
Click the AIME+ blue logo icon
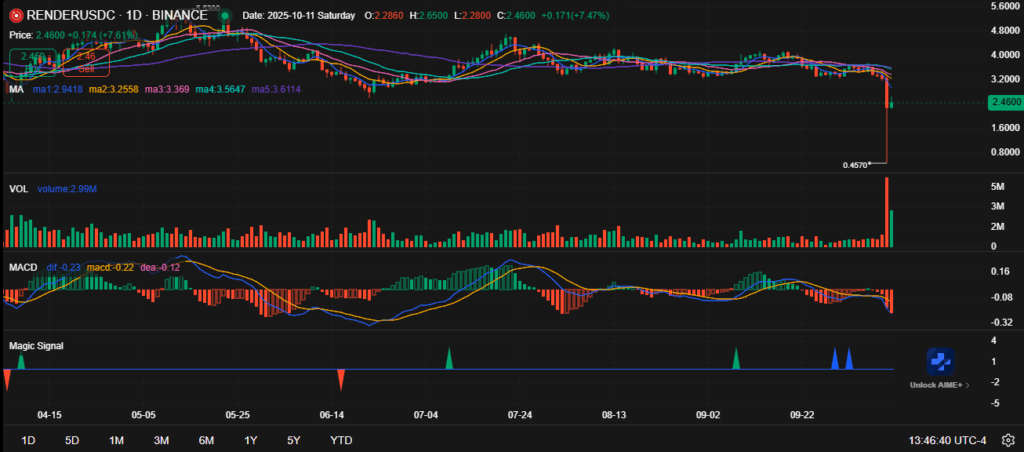[x=942, y=363]
